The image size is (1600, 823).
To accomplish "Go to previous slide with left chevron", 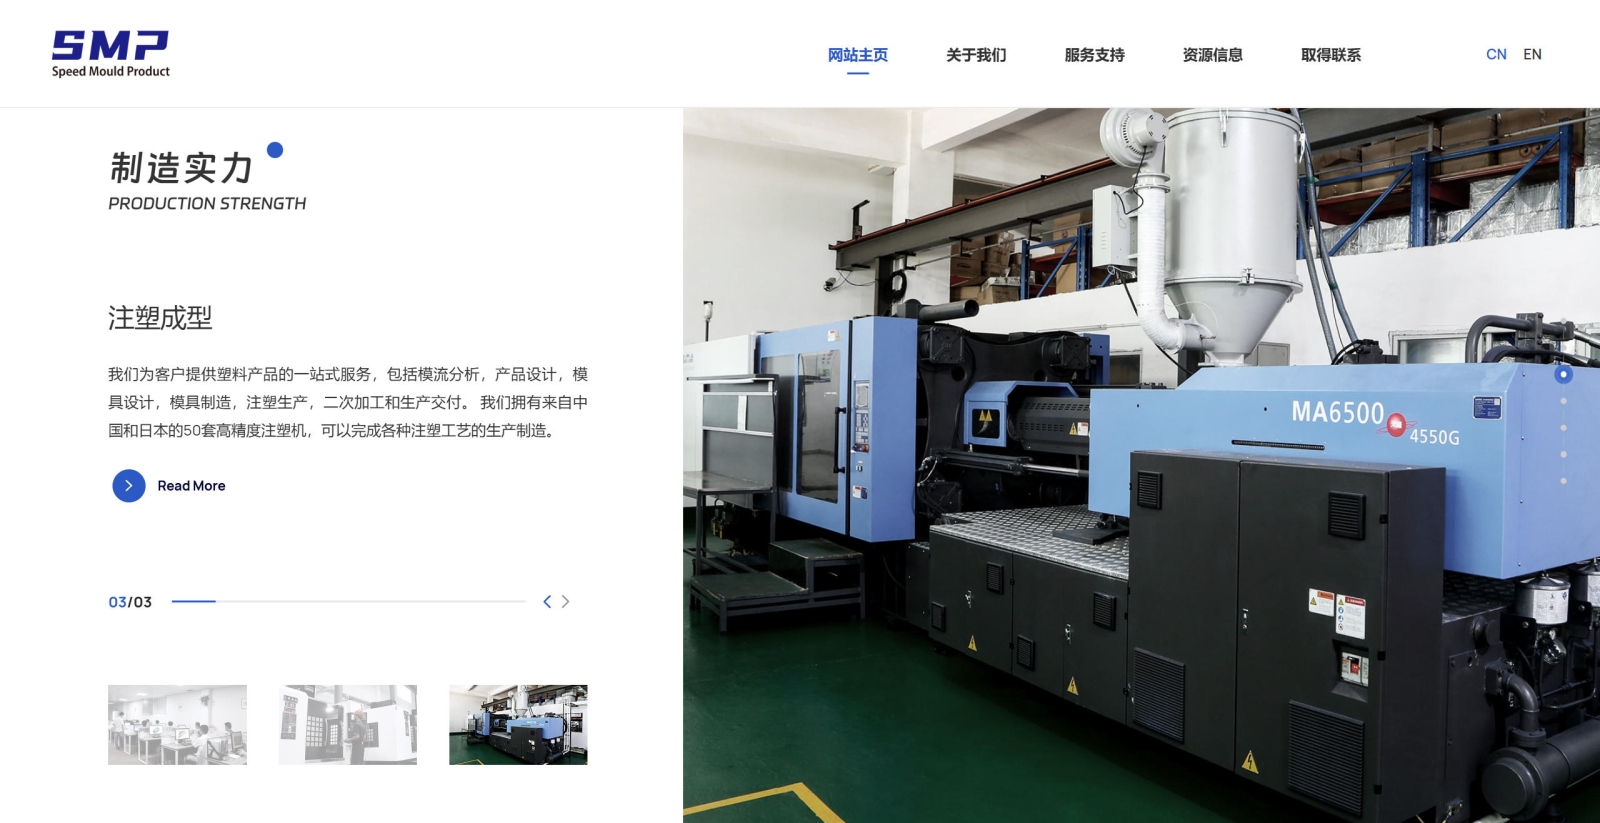I will click(547, 602).
